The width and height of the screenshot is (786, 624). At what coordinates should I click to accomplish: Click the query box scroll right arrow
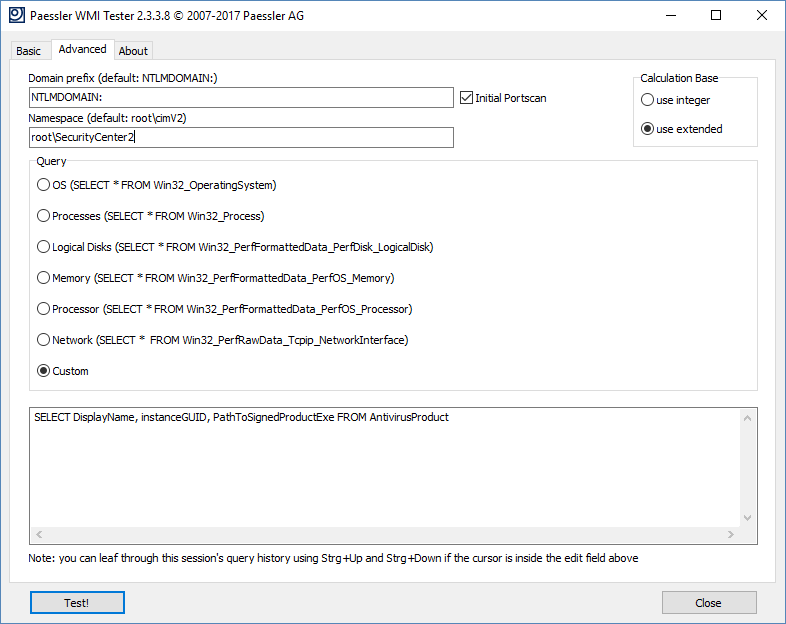pyautogui.click(x=731, y=535)
